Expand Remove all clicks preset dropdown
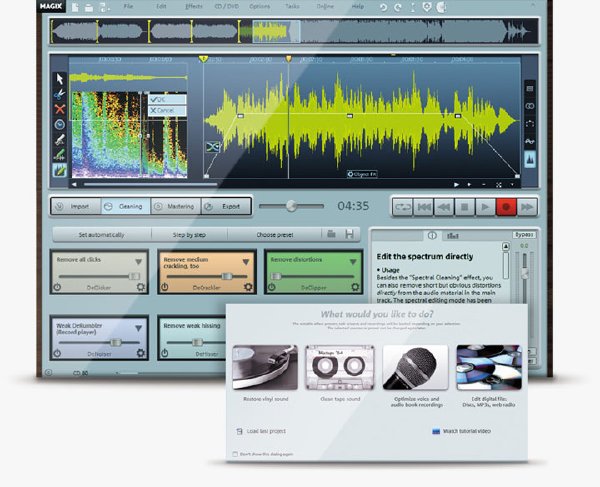Viewport: 600px width, 487px height. tap(139, 262)
